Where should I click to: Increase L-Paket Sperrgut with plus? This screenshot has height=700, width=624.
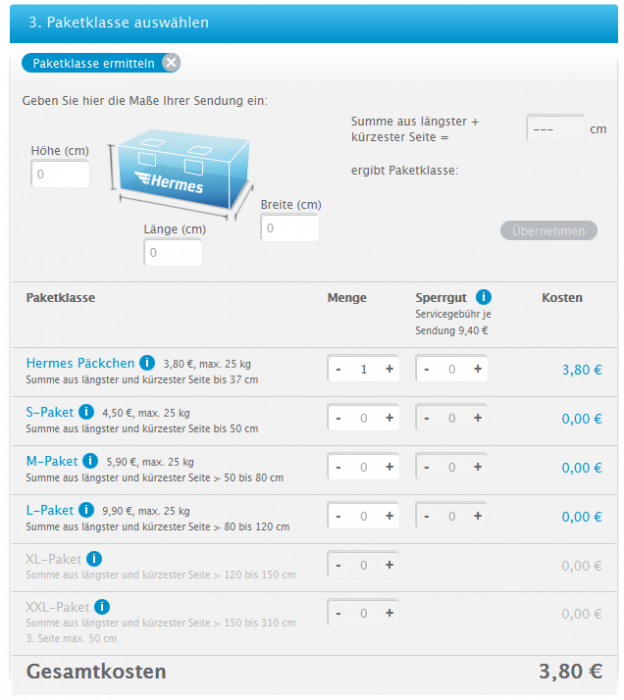click(478, 517)
